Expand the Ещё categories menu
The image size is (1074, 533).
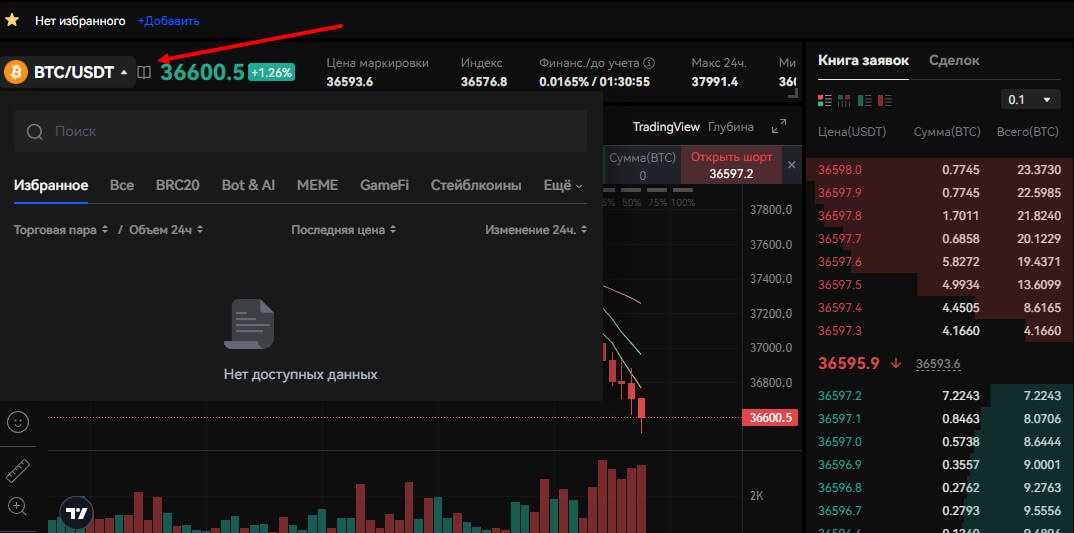click(x=562, y=185)
